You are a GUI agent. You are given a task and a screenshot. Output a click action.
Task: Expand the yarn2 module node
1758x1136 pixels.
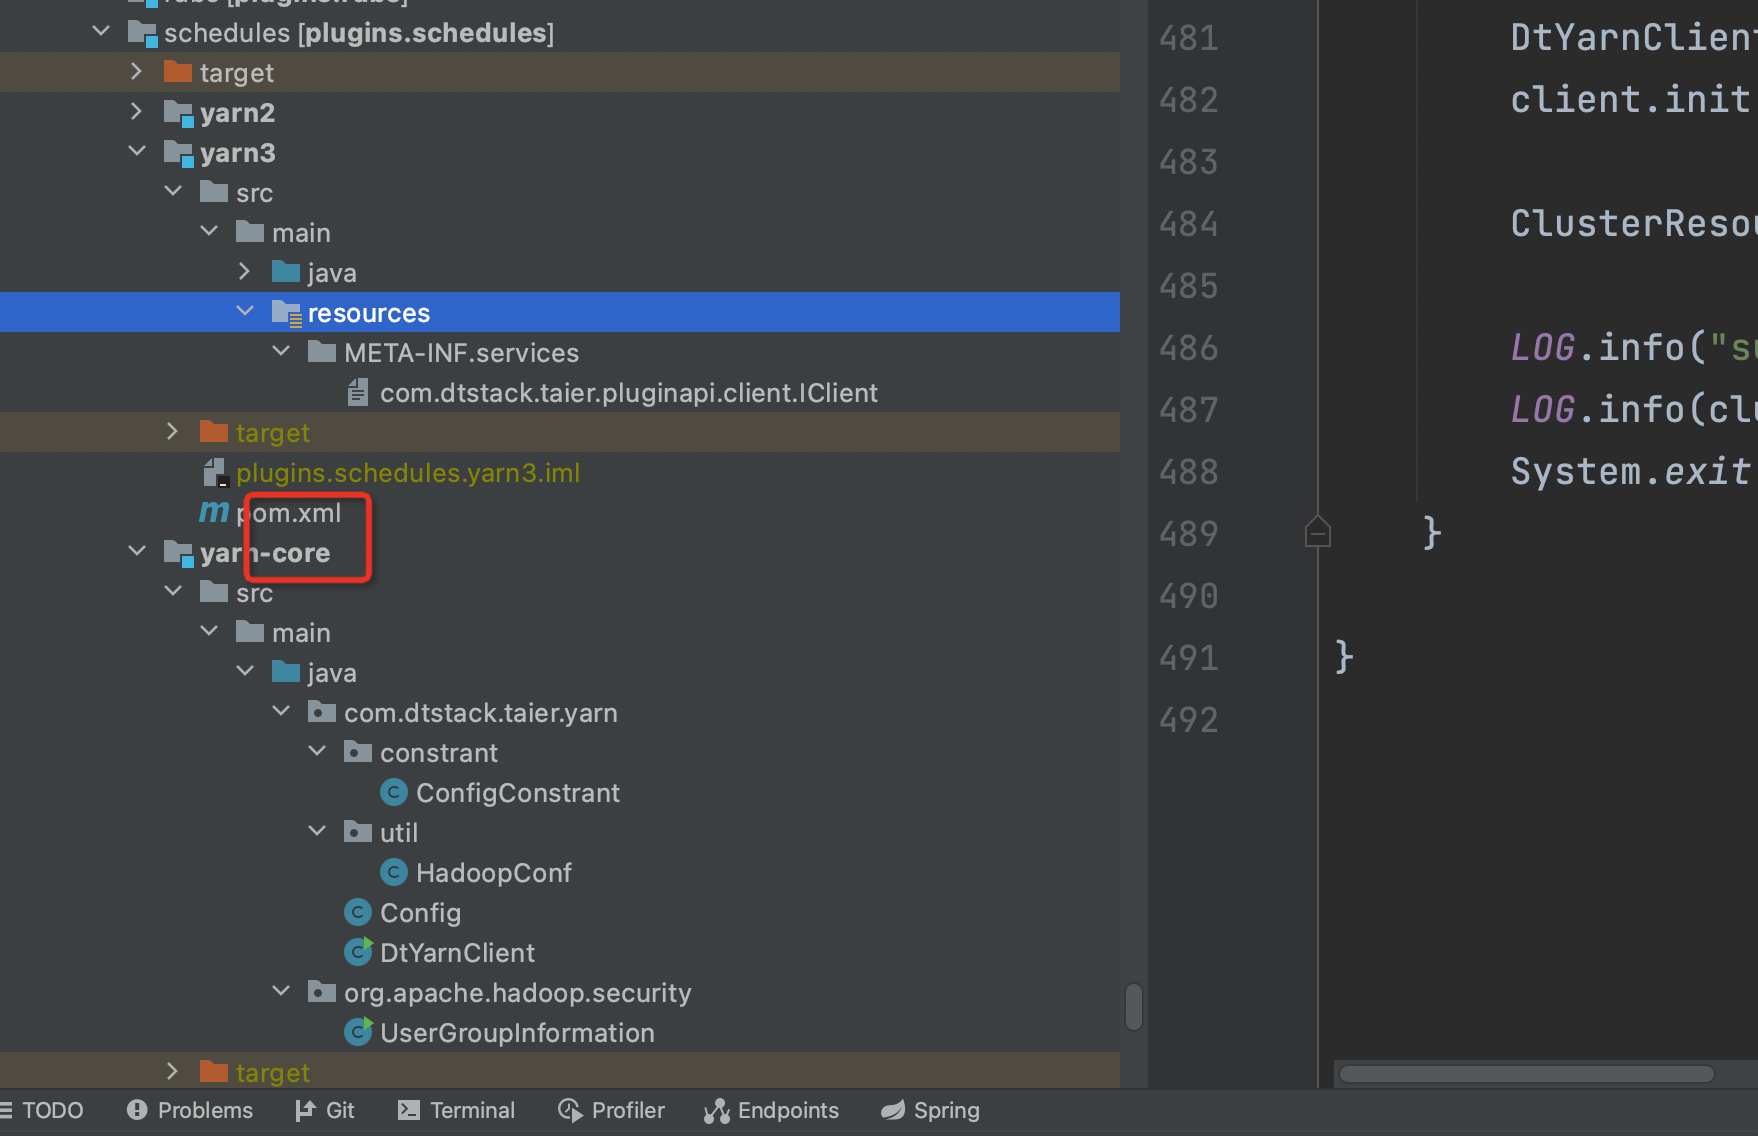(x=137, y=112)
